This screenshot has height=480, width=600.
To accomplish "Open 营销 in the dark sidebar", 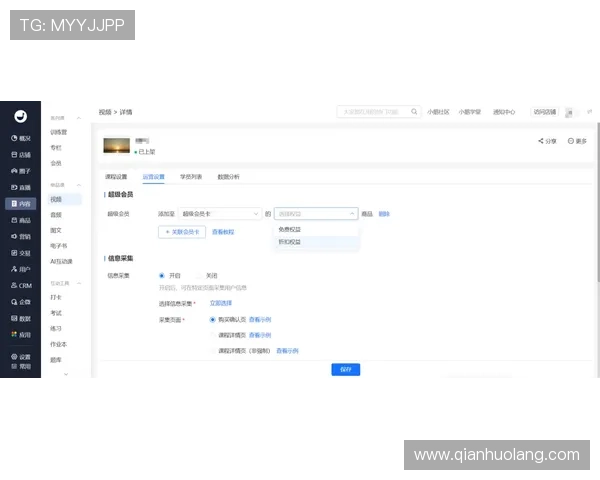I will coord(21,237).
